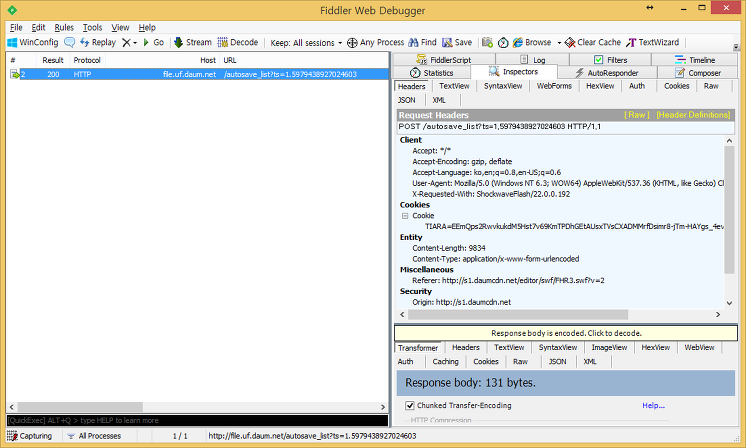Click the Protocol column header
Image resolution: width=746 pixels, height=448 pixels.
pyautogui.click(x=87, y=60)
